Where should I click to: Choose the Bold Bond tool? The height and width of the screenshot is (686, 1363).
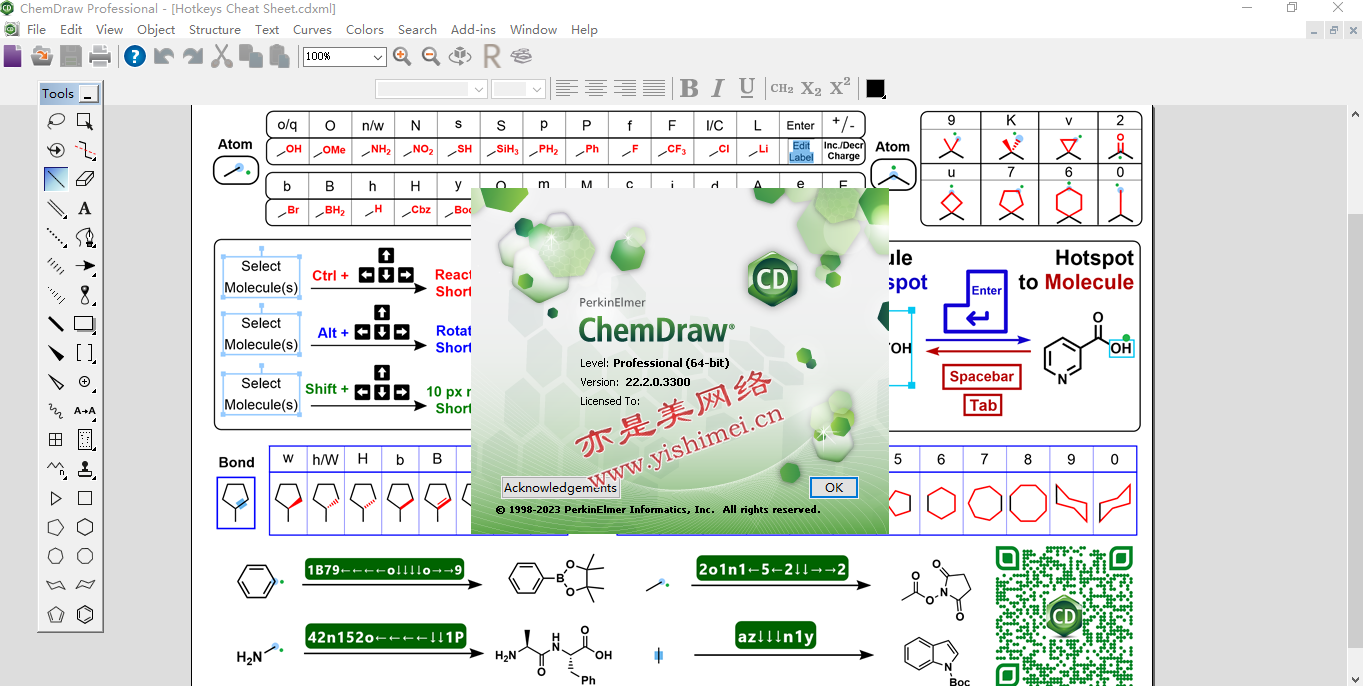pyautogui.click(x=56, y=324)
